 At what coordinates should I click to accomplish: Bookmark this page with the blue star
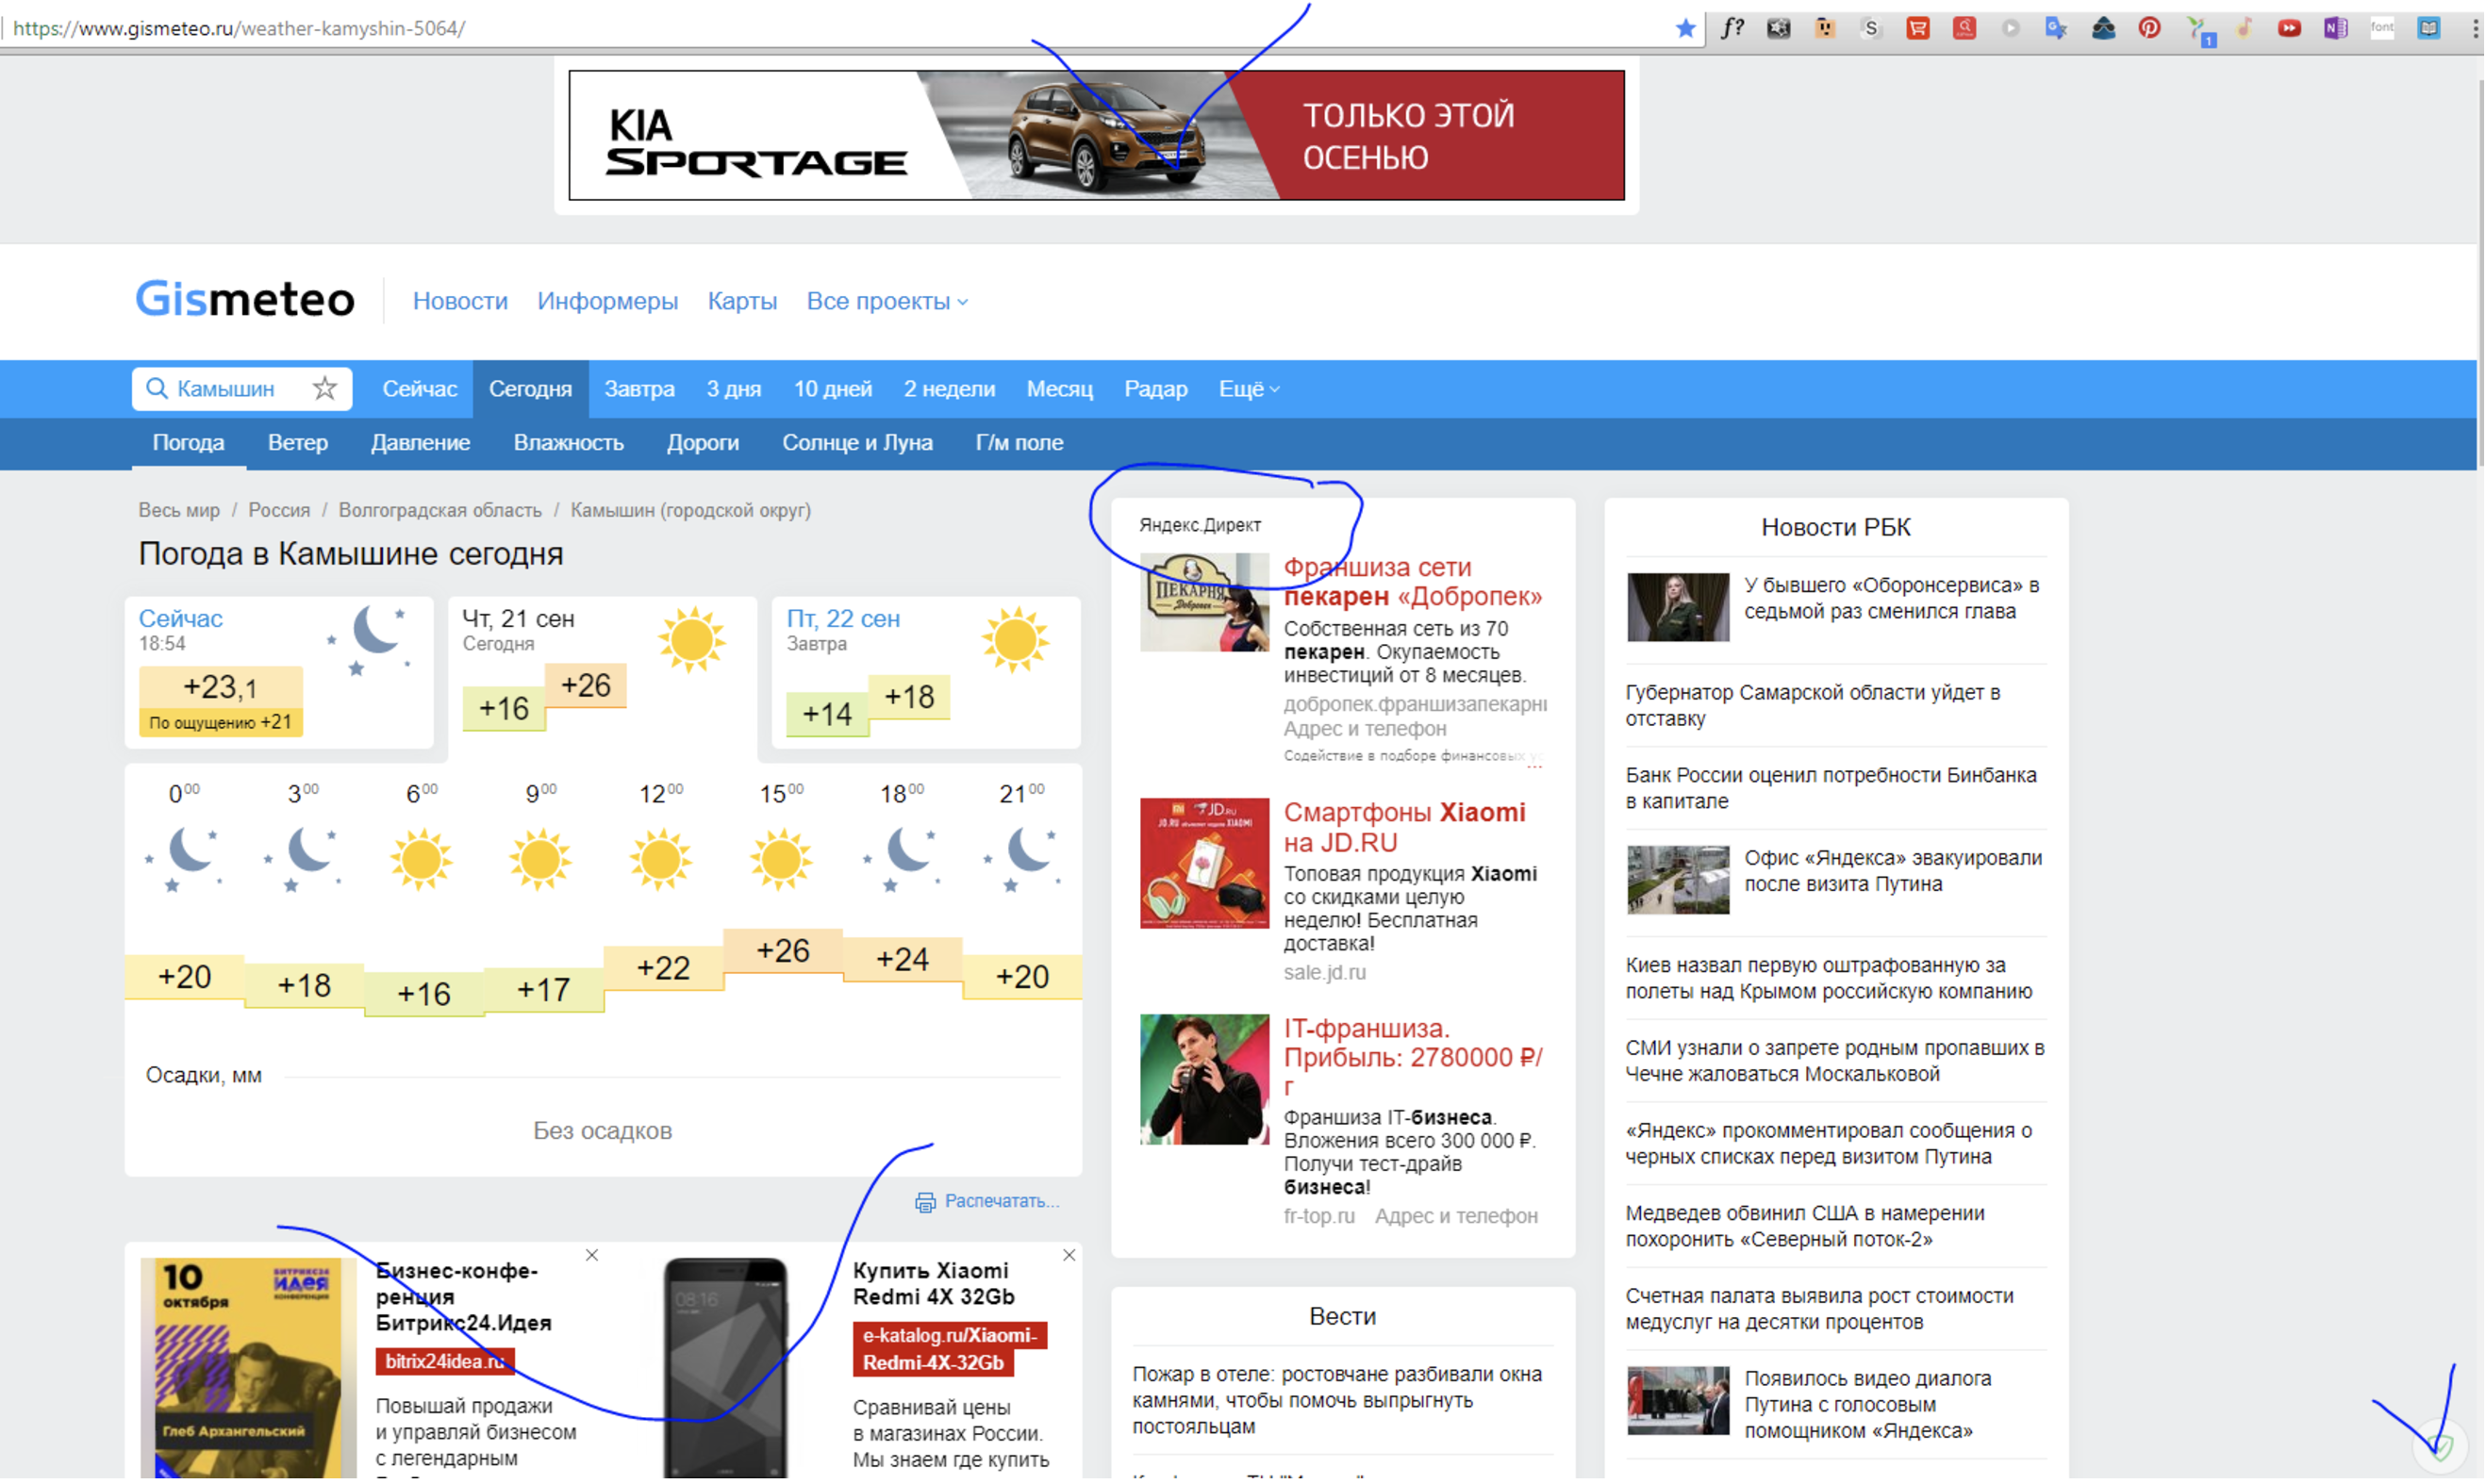point(1685,28)
